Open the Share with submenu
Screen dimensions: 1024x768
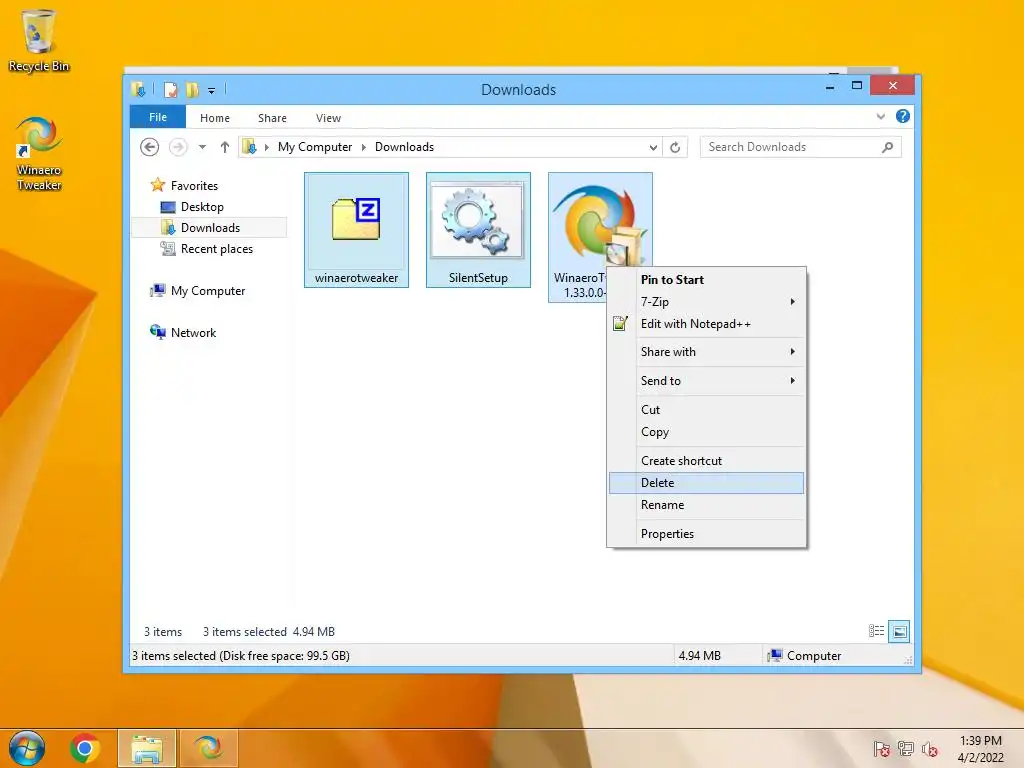[x=707, y=352]
